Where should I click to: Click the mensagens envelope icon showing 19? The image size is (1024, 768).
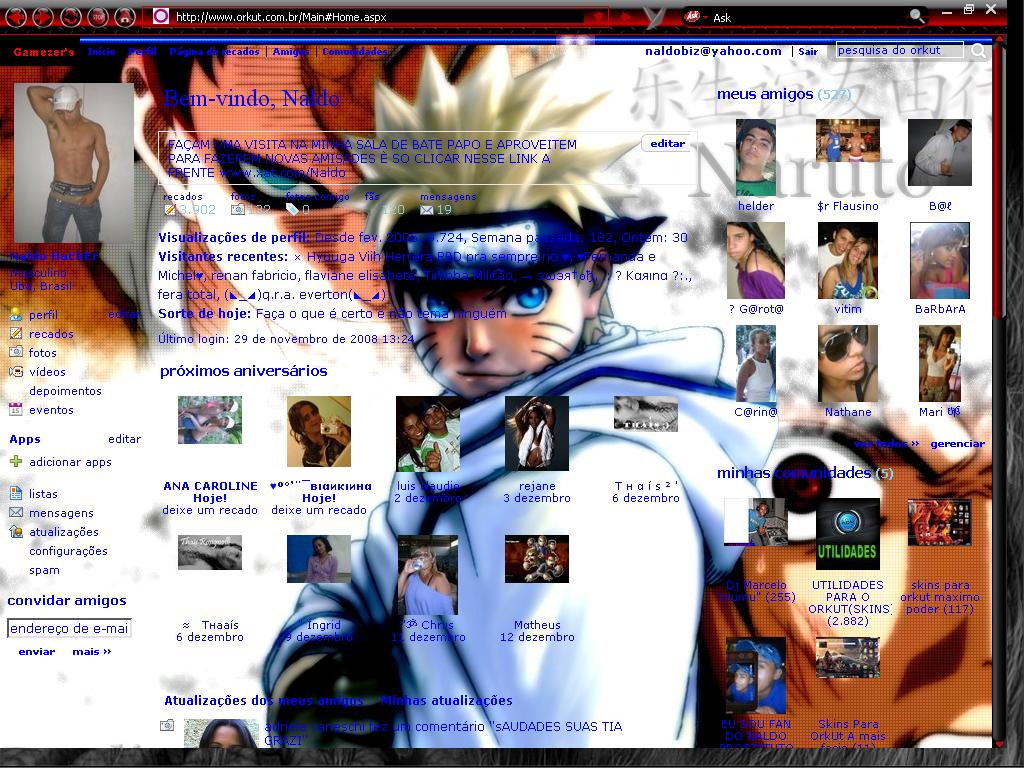(426, 210)
